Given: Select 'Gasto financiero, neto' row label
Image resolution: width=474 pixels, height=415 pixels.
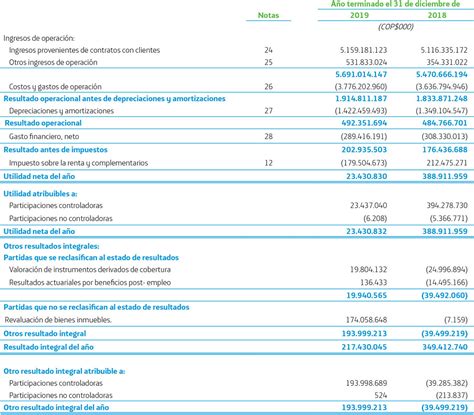Looking at the screenshot, I should 44,136.
